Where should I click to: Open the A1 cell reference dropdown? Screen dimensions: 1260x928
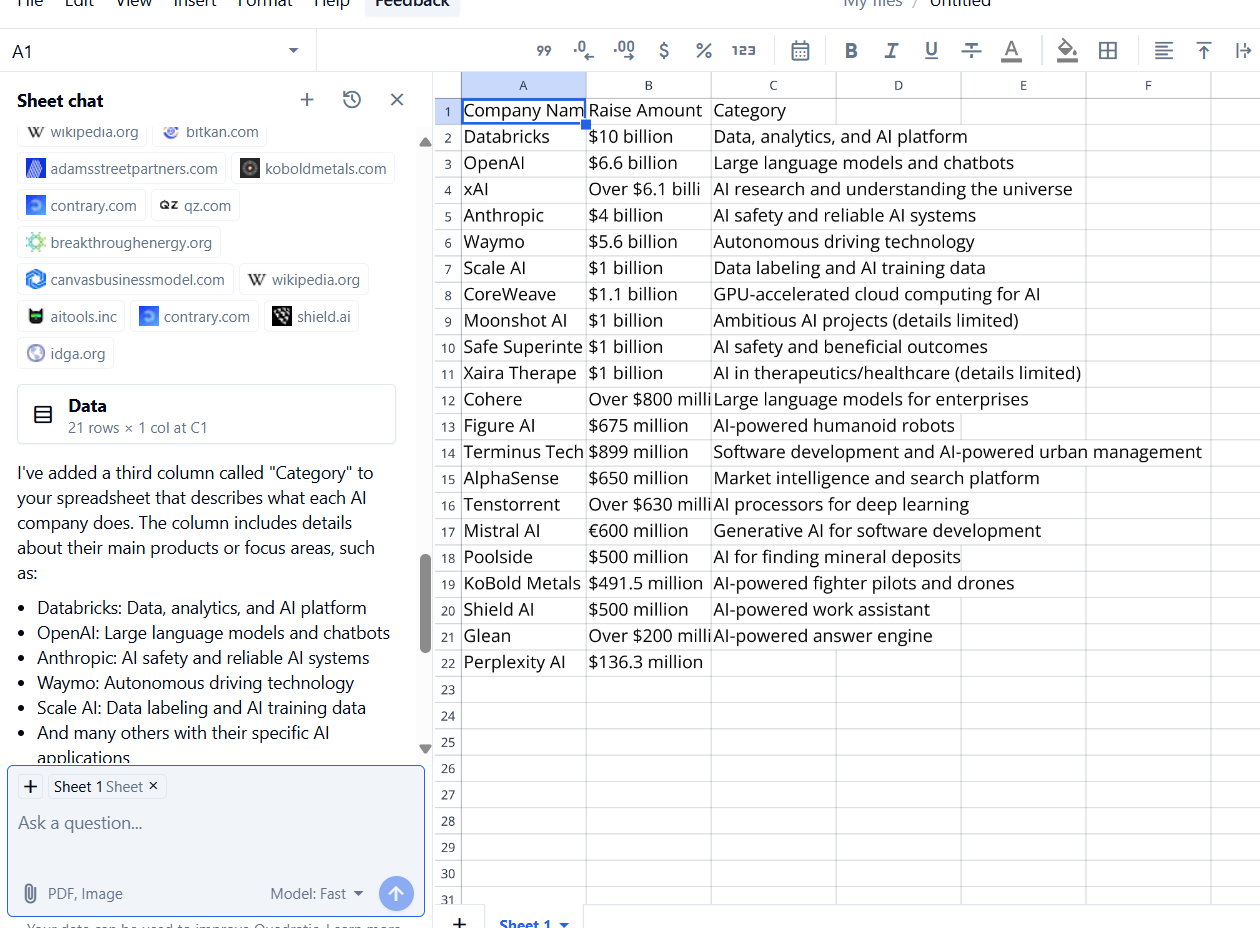(293, 51)
